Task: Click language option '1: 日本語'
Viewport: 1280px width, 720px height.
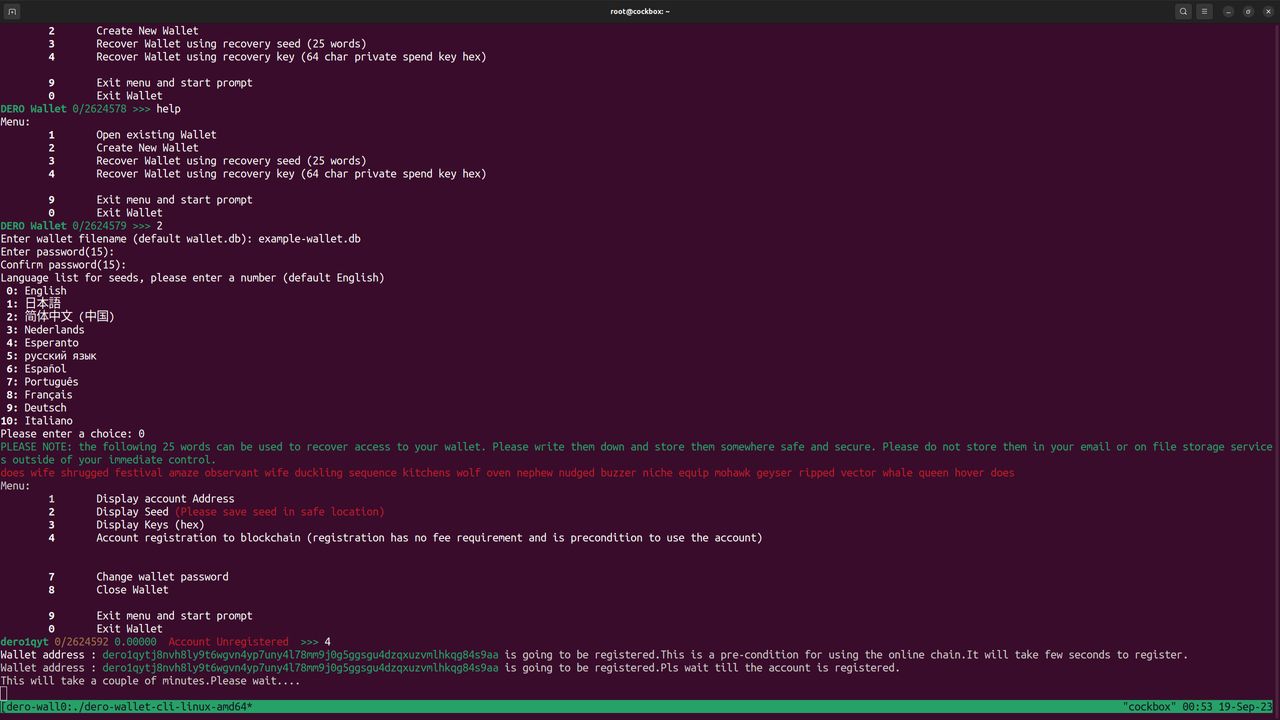Action: coord(33,303)
